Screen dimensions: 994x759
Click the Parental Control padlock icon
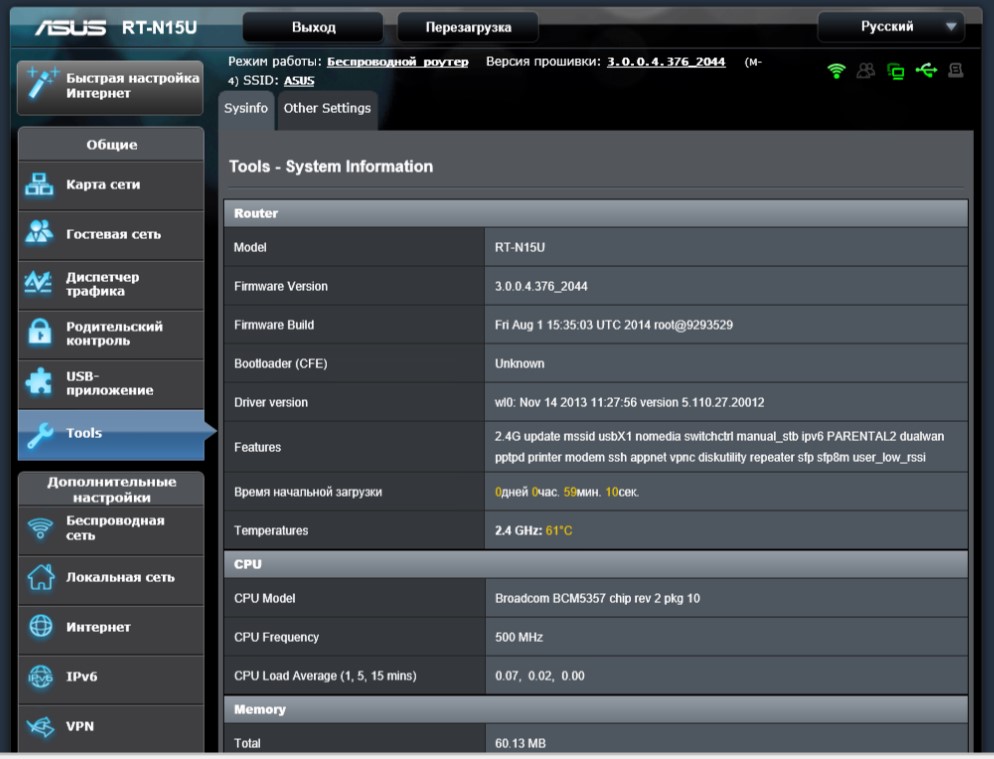pyautogui.click(x=40, y=334)
